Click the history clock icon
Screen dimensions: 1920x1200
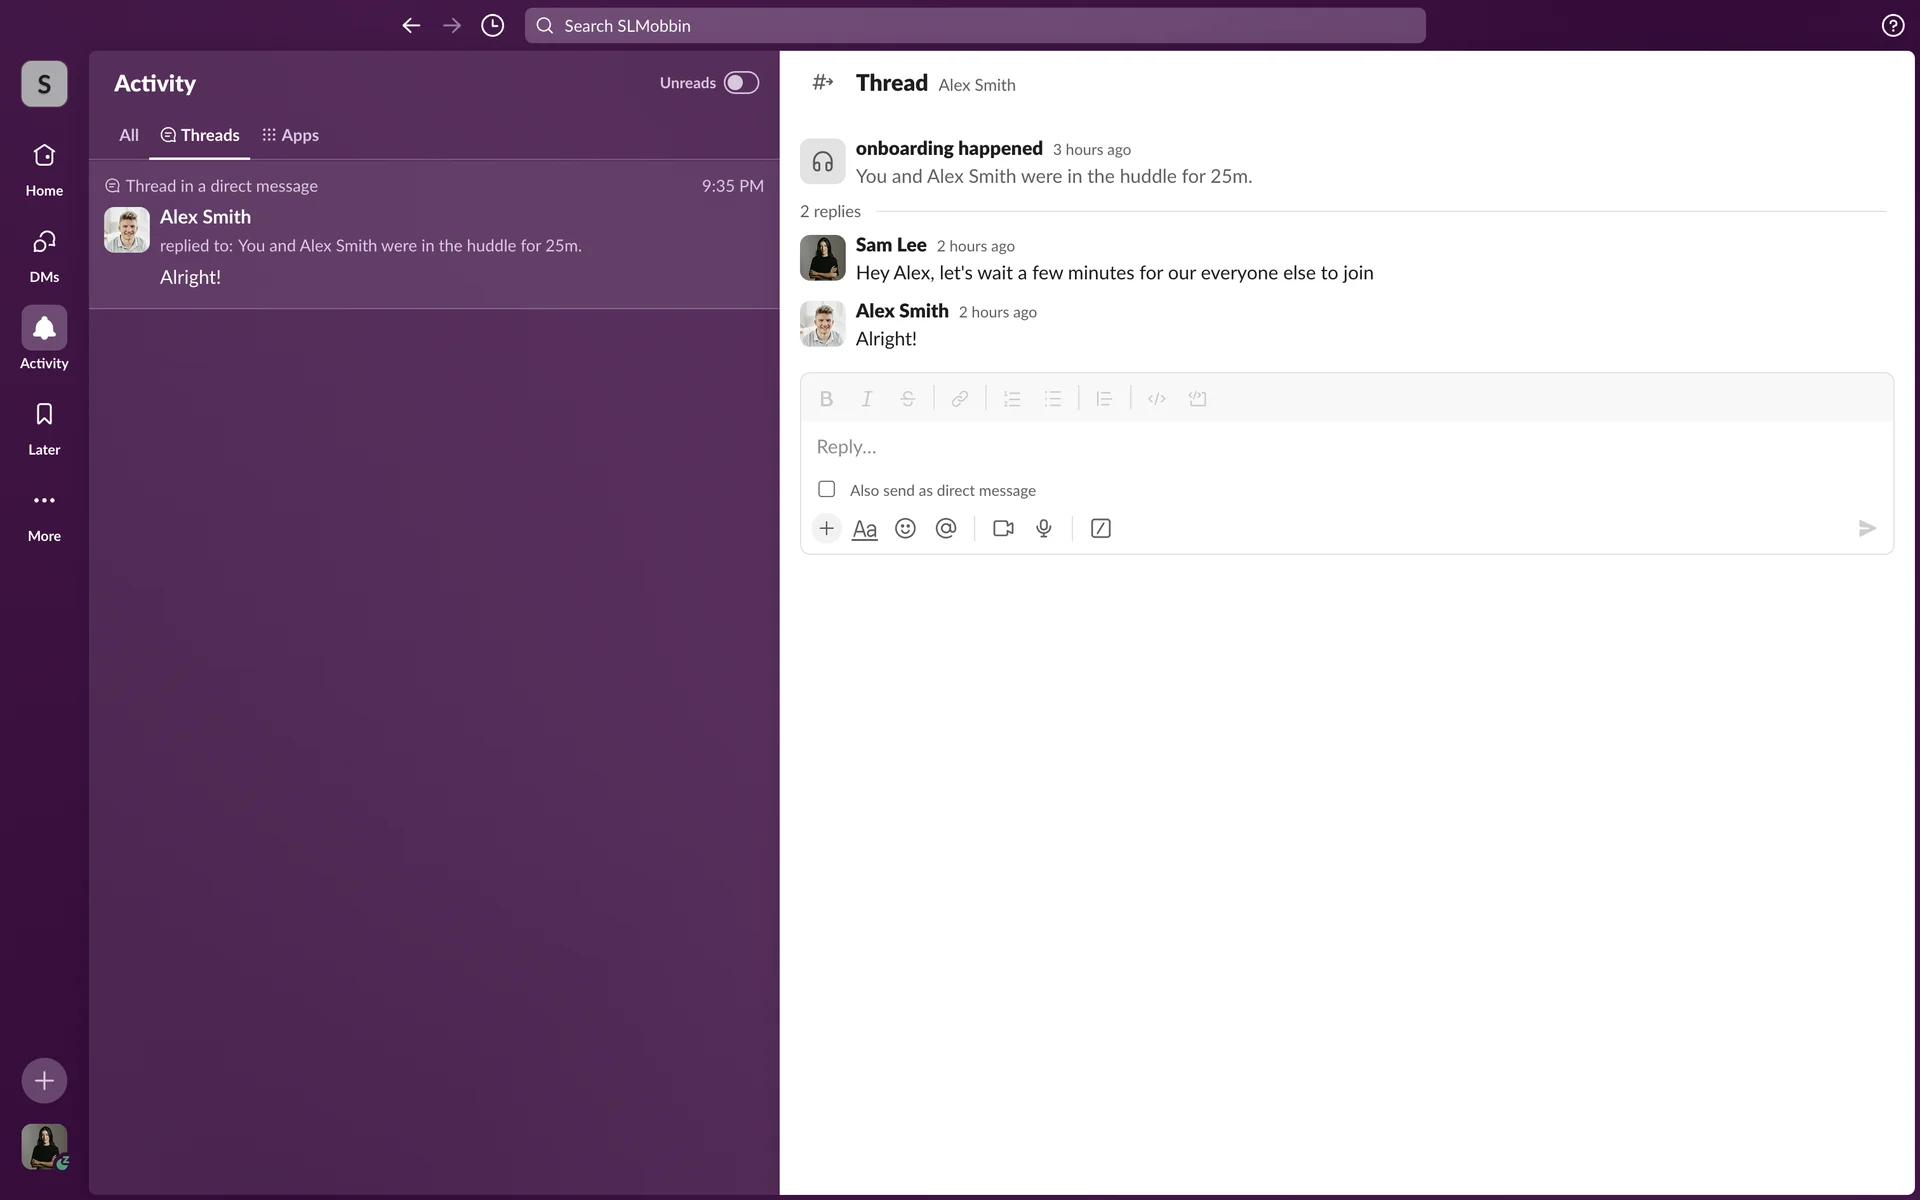tap(492, 26)
